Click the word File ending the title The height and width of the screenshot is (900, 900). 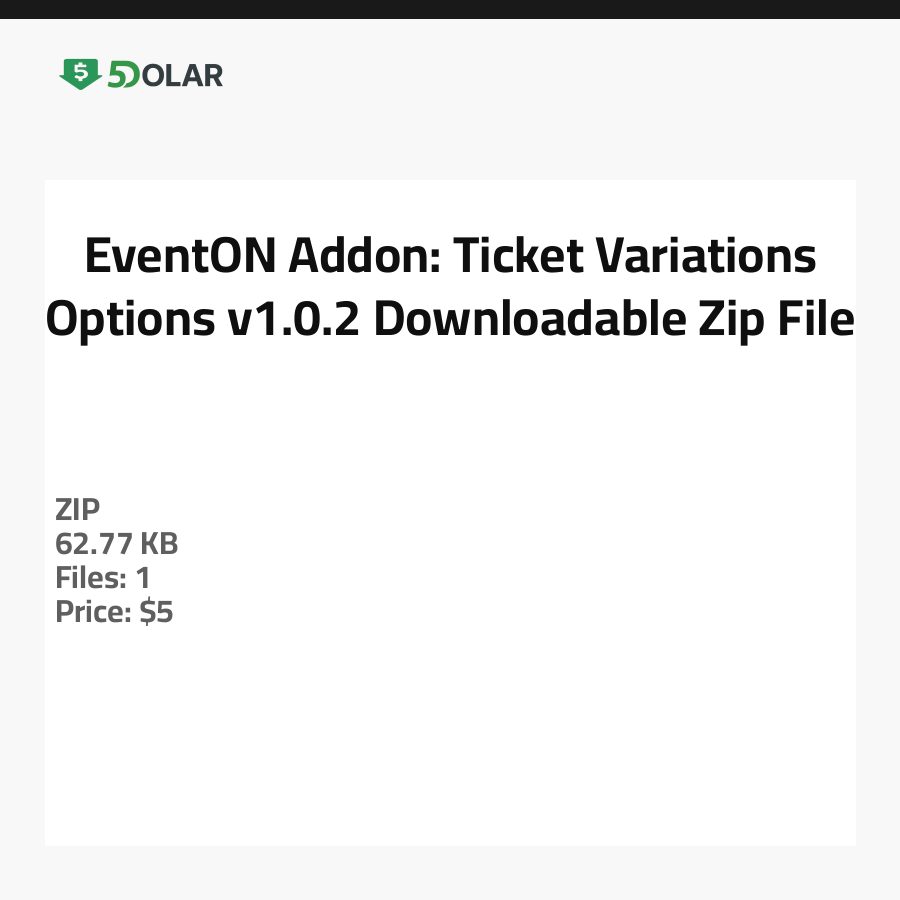pyautogui.click(x=815, y=321)
